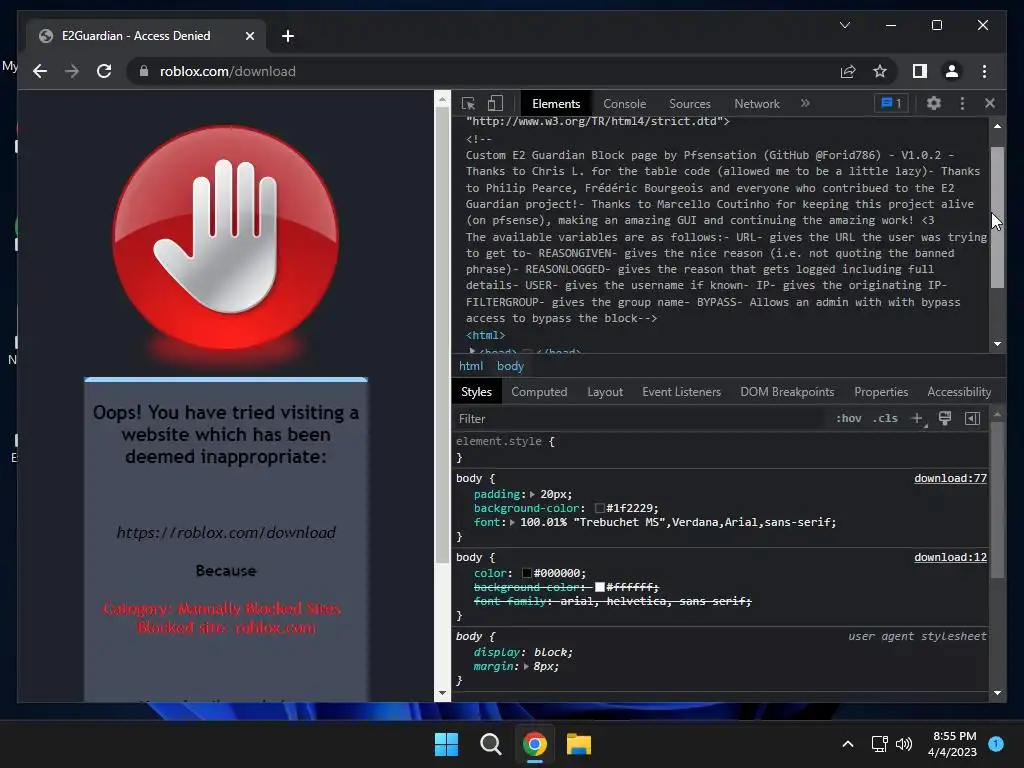Click the lock icon in address bar
Screen dimensions: 1024x768
[x=144, y=71]
